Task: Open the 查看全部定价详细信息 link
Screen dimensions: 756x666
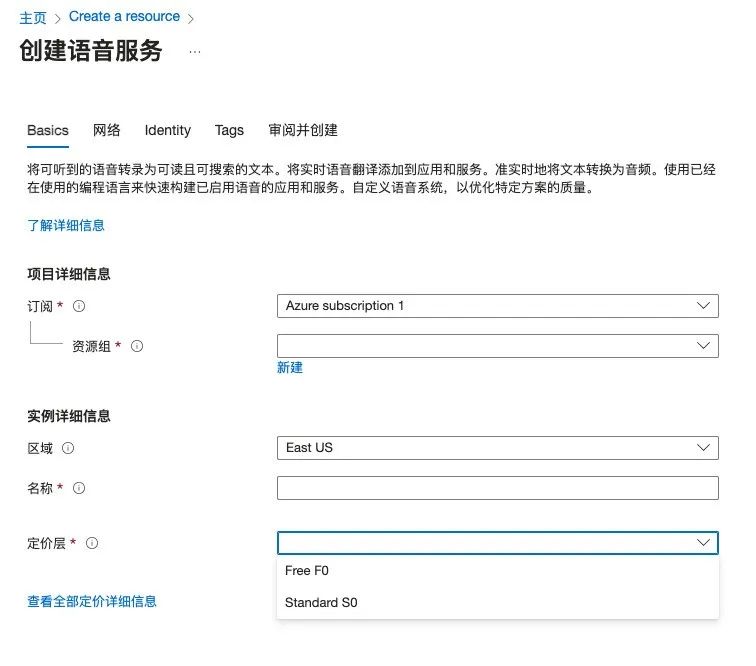Action: (x=92, y=601)
